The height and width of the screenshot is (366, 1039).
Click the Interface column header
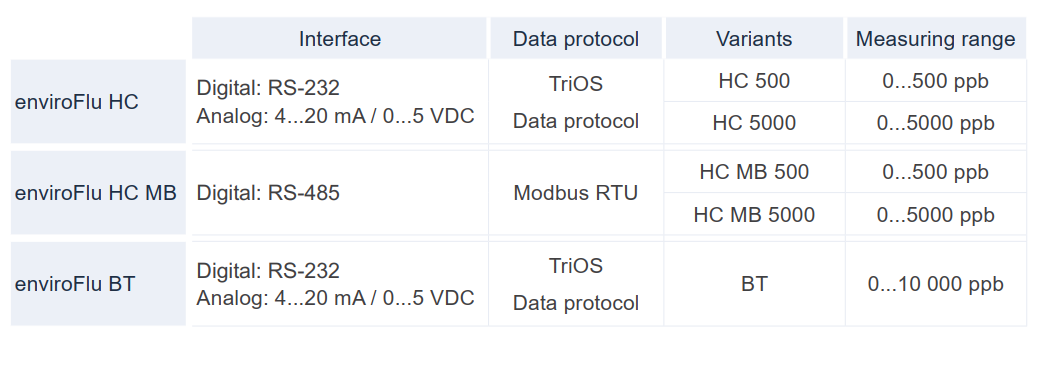pyautogui.click(x=339, y=38)
